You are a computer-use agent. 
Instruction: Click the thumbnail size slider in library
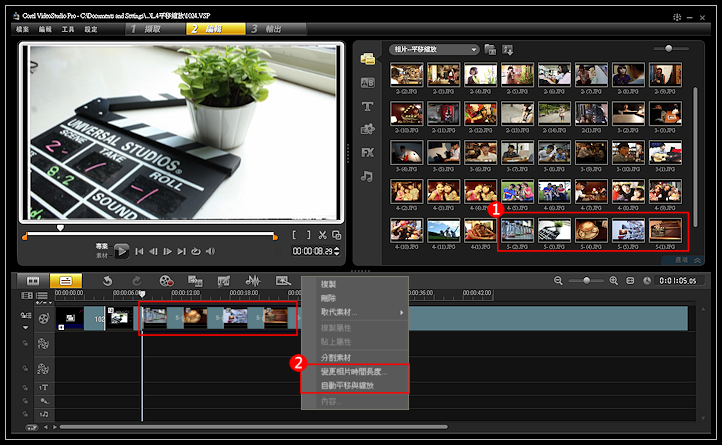coord(671,48)
